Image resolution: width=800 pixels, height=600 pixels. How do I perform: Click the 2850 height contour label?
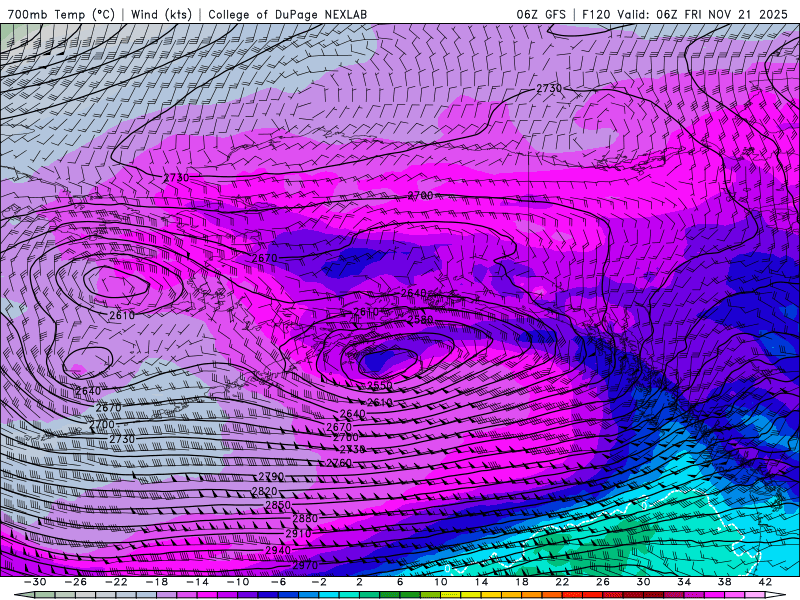coord(278,505)
